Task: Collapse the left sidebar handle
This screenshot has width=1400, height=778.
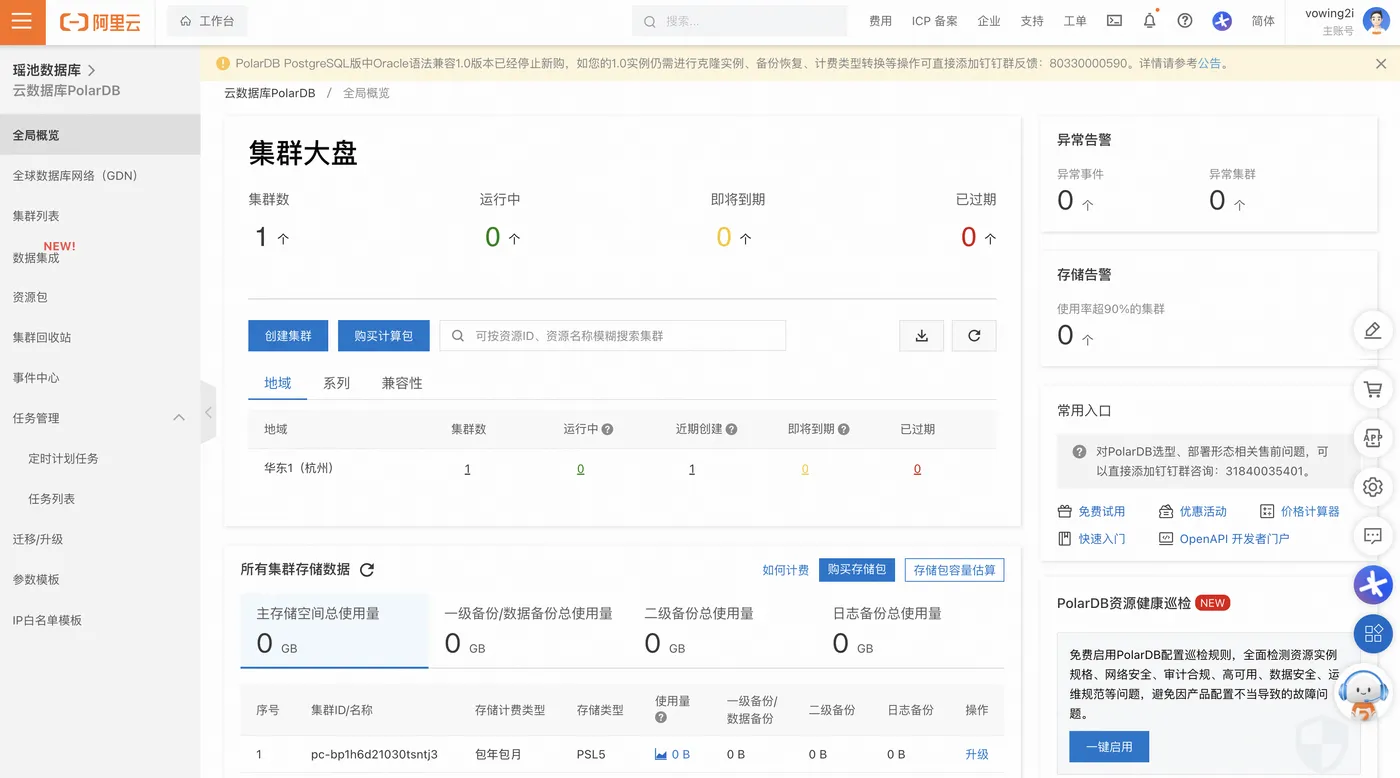Action: (x=208, y=412)
